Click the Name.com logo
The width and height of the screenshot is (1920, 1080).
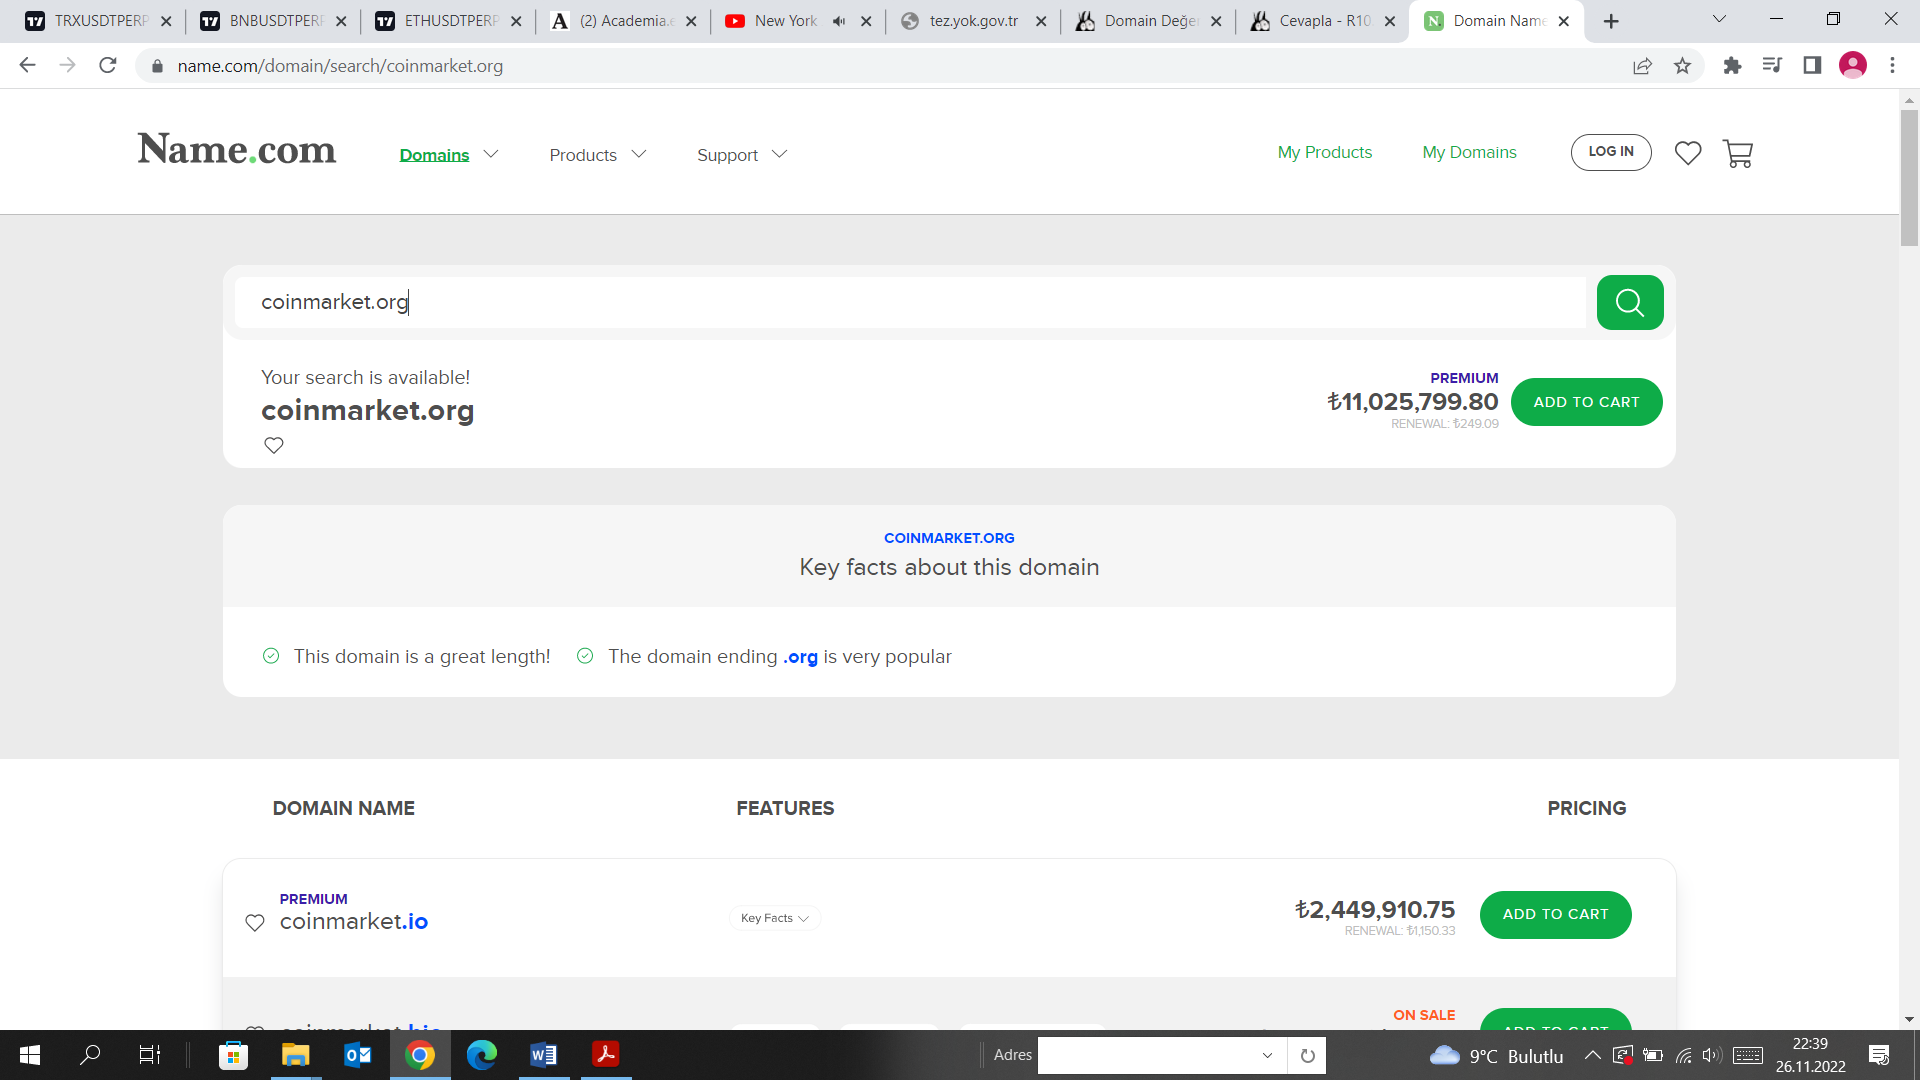point(237,150)
